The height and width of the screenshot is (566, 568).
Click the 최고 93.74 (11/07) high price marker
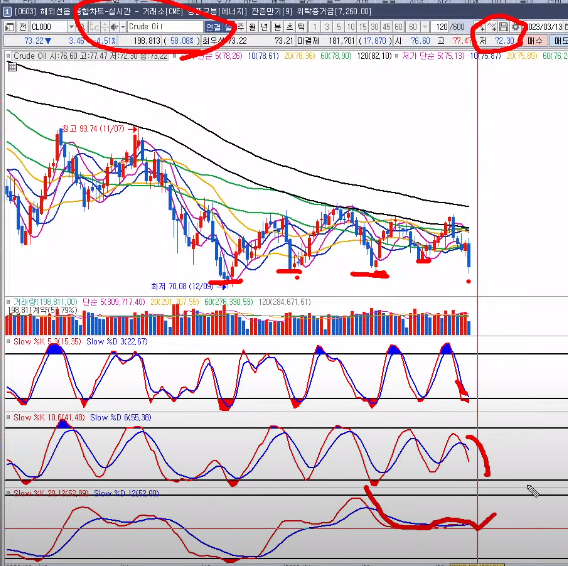pos(100,129)
